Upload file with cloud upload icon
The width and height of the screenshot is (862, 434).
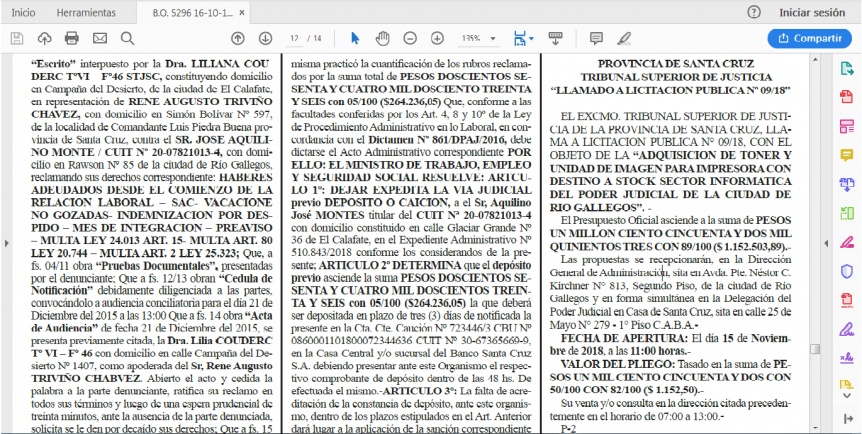tap(44, 38)
